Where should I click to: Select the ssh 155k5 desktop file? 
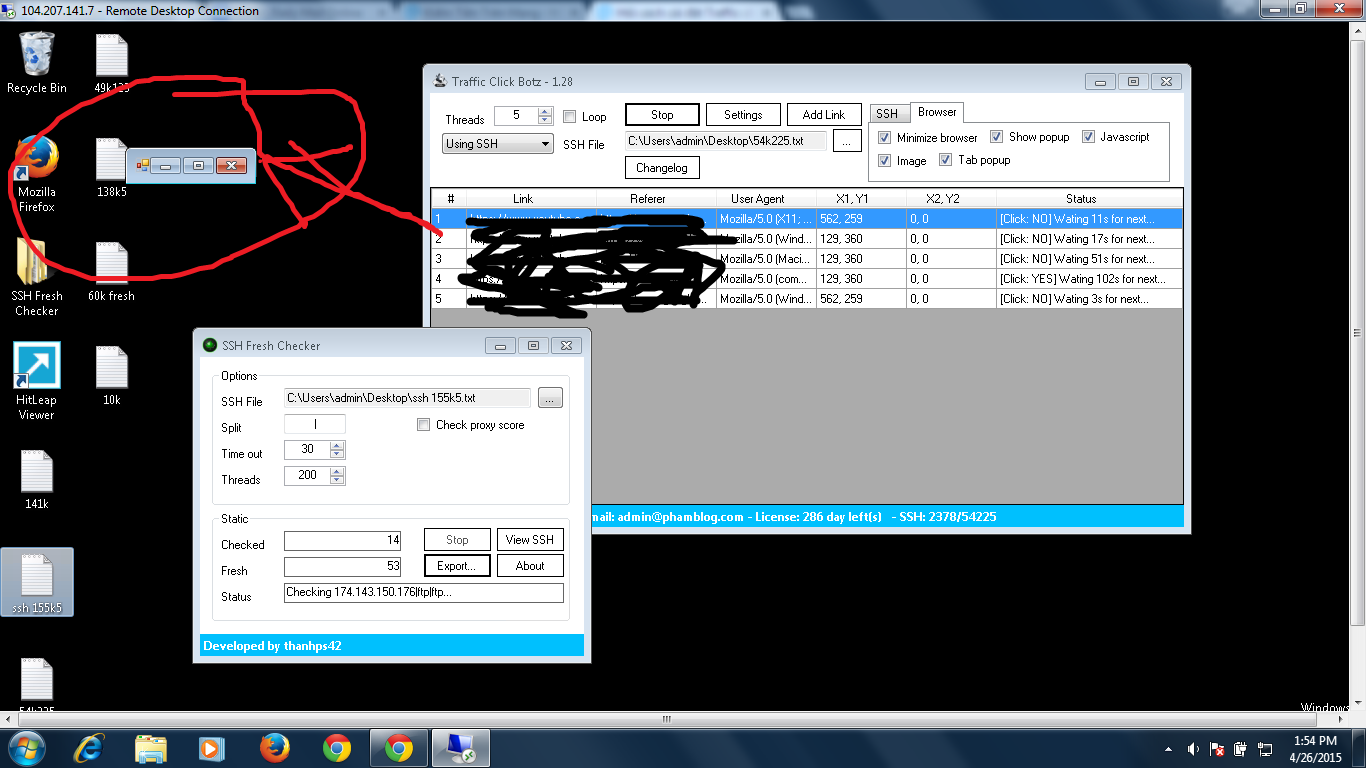(37, 582)
